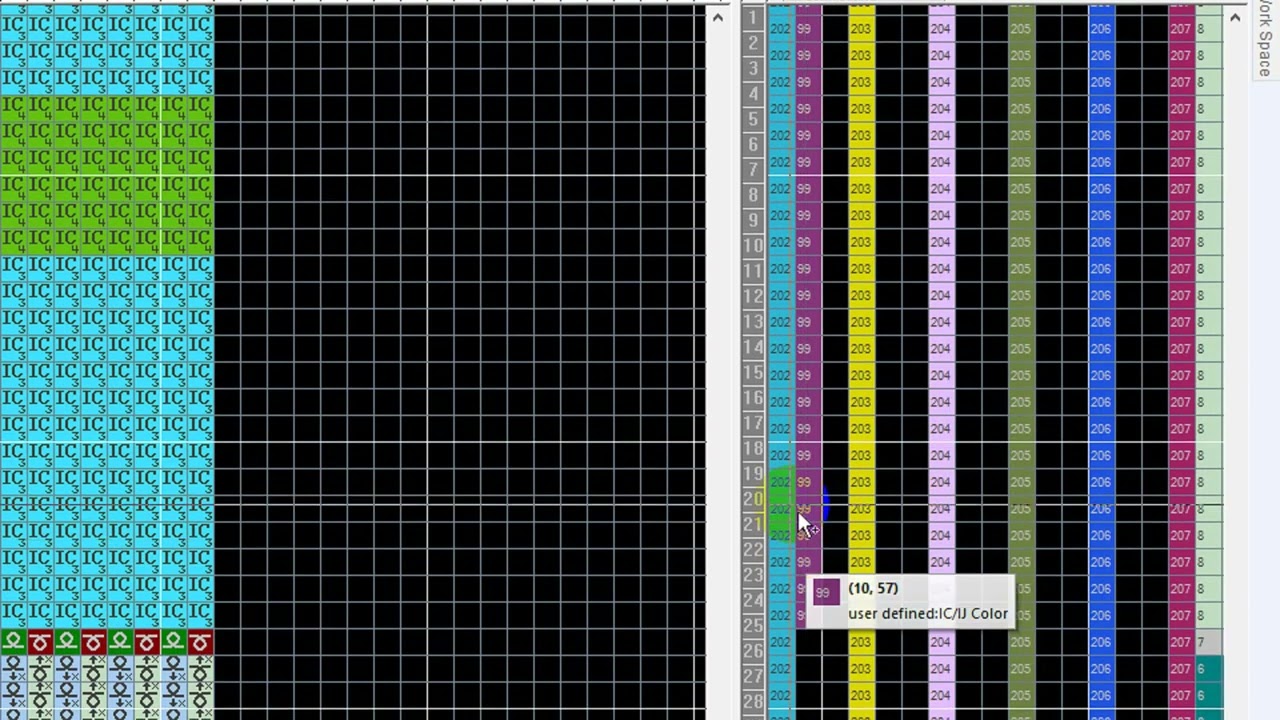Viewport: 1280px width, 720px height.
Task: Click the up arrow of left pattern pane scrollbar
Action: (718, 17)
